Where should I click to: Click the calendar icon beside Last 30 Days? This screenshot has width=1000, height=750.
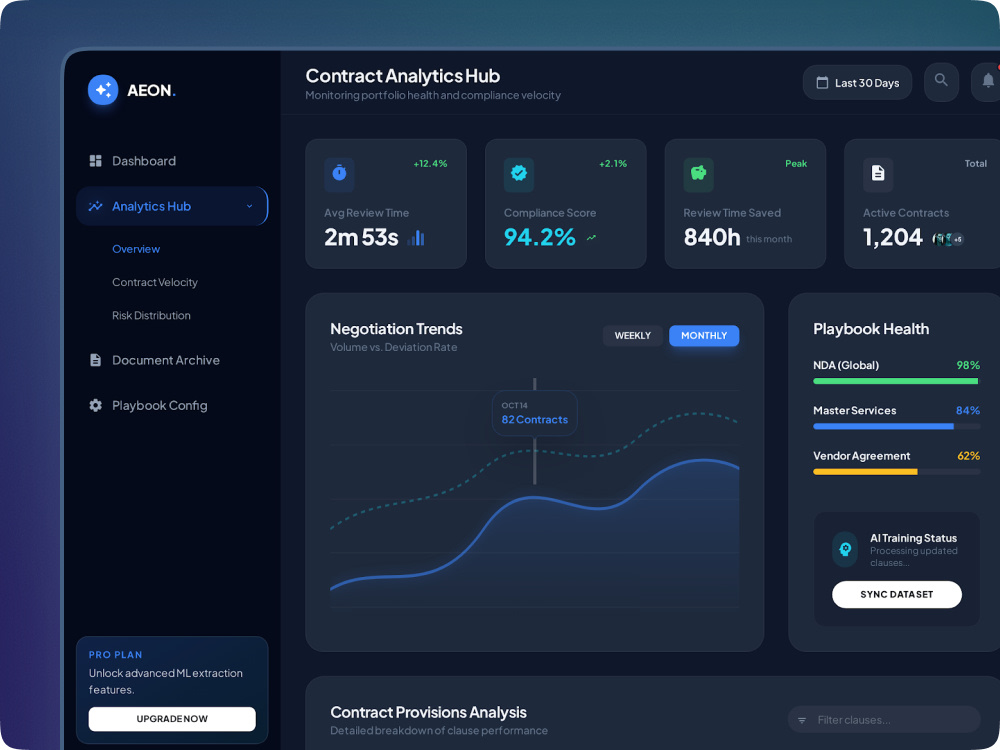click(823, 83)
